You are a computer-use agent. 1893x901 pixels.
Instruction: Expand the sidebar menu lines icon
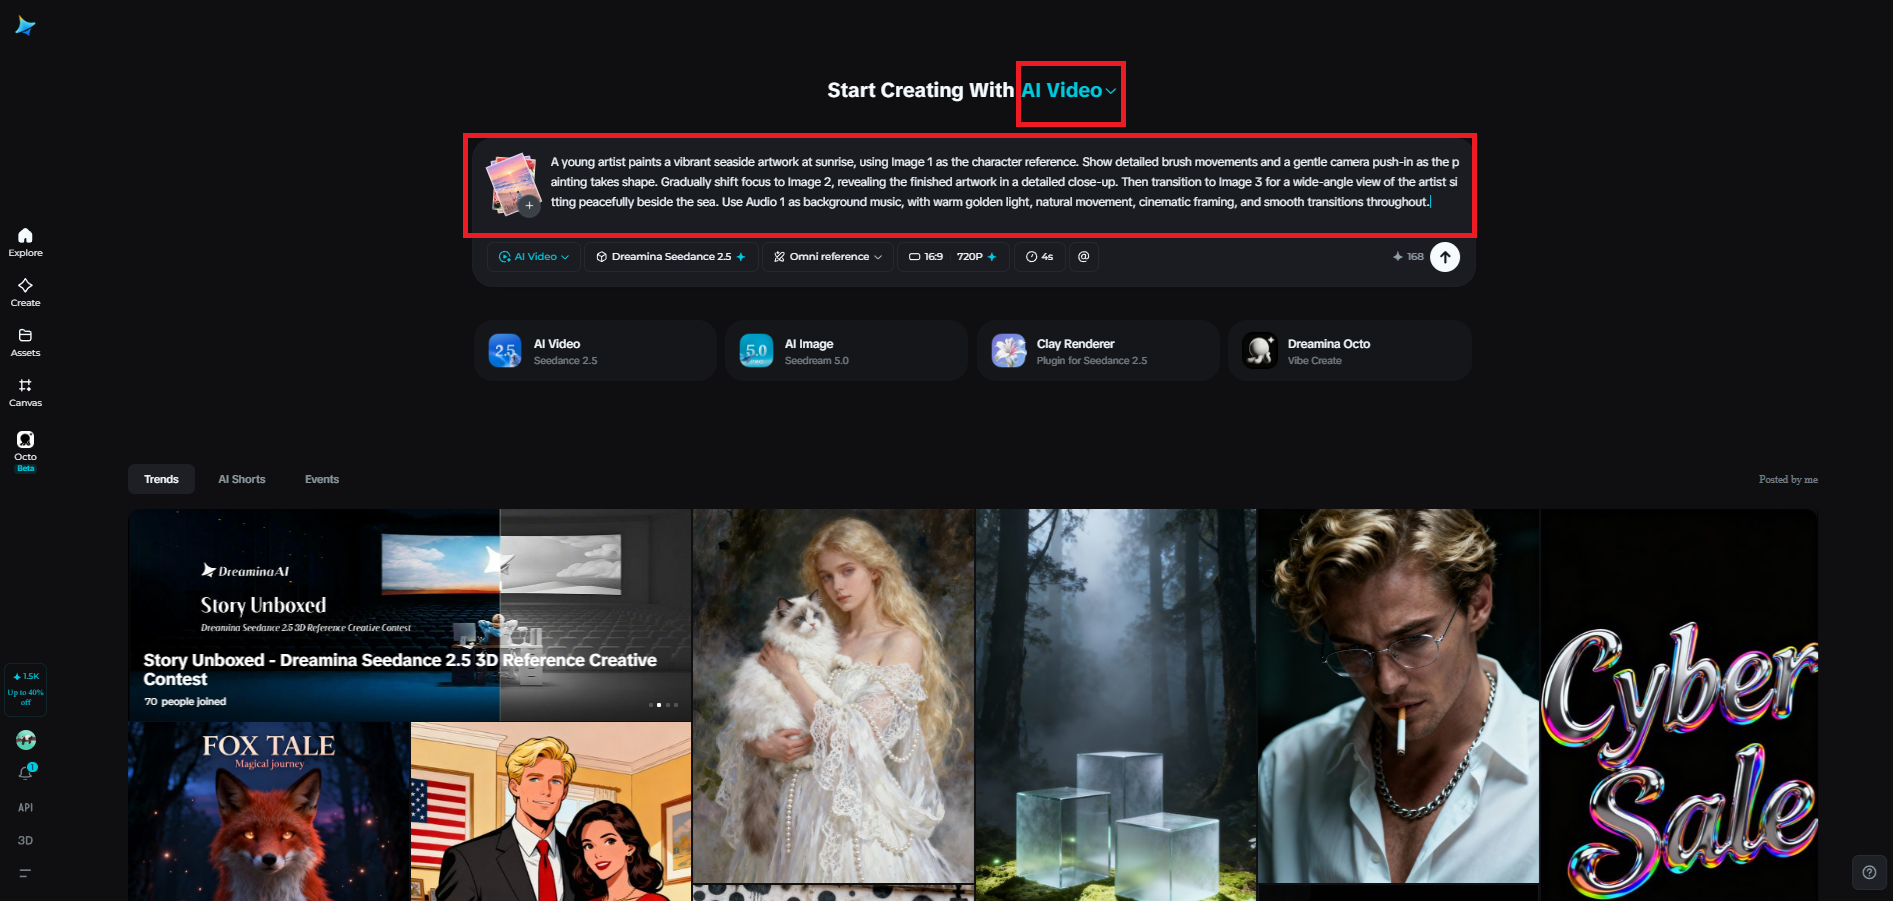[x=25, y=873]
